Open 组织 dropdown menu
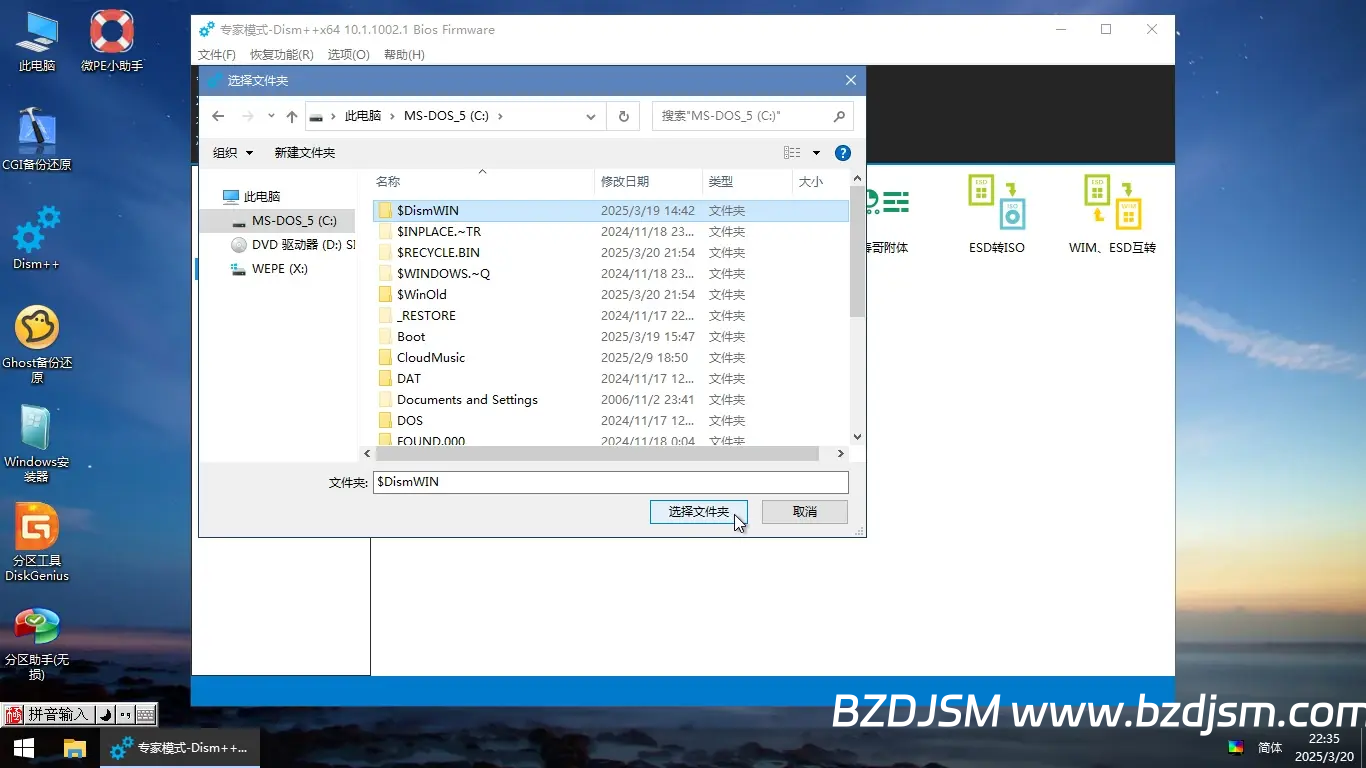The height and width of the screenshot is (768, 1366). [x=233, y=153]
